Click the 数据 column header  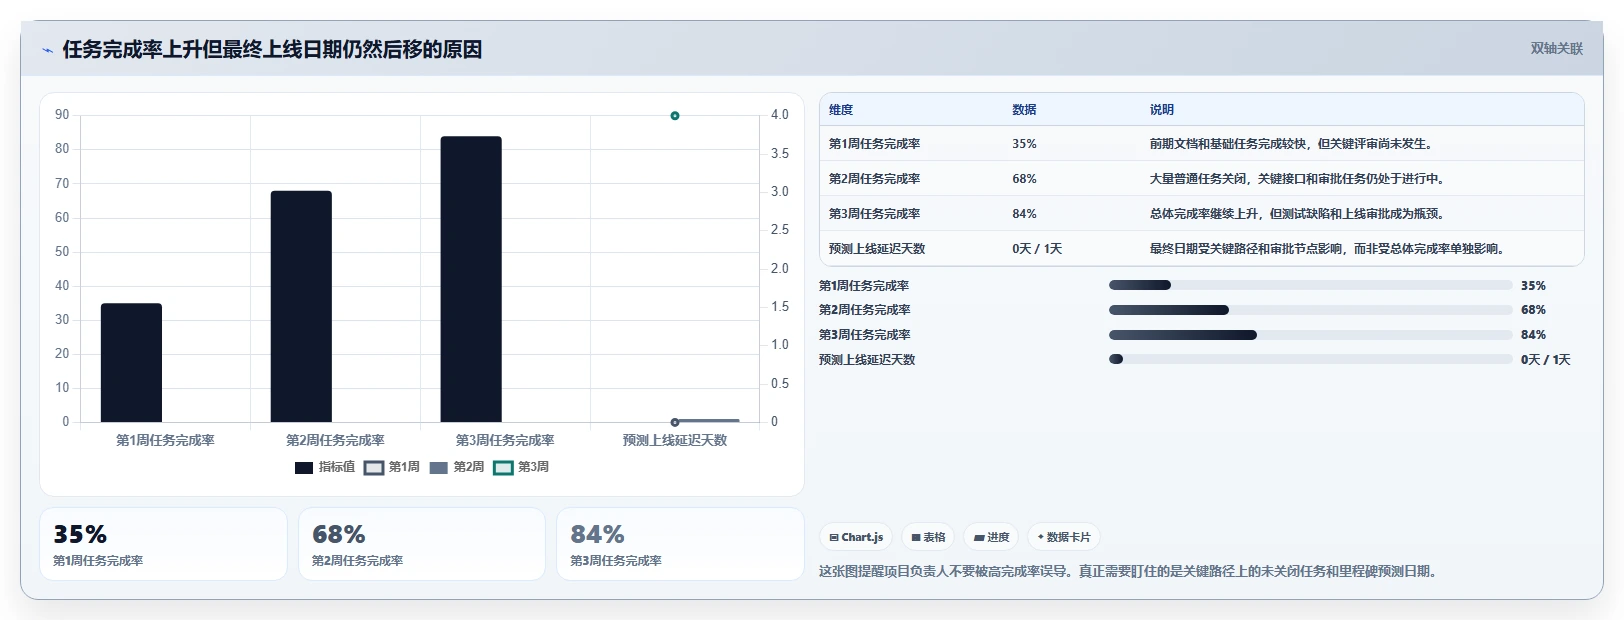click(x=1024, y=110)
